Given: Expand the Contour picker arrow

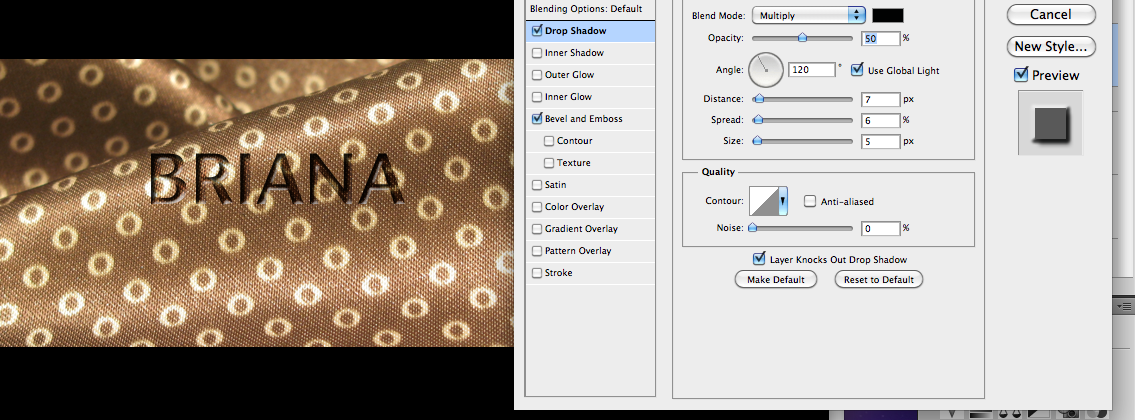Looking at the screenshot, I should pyautogui.click(x=783, y=201).
